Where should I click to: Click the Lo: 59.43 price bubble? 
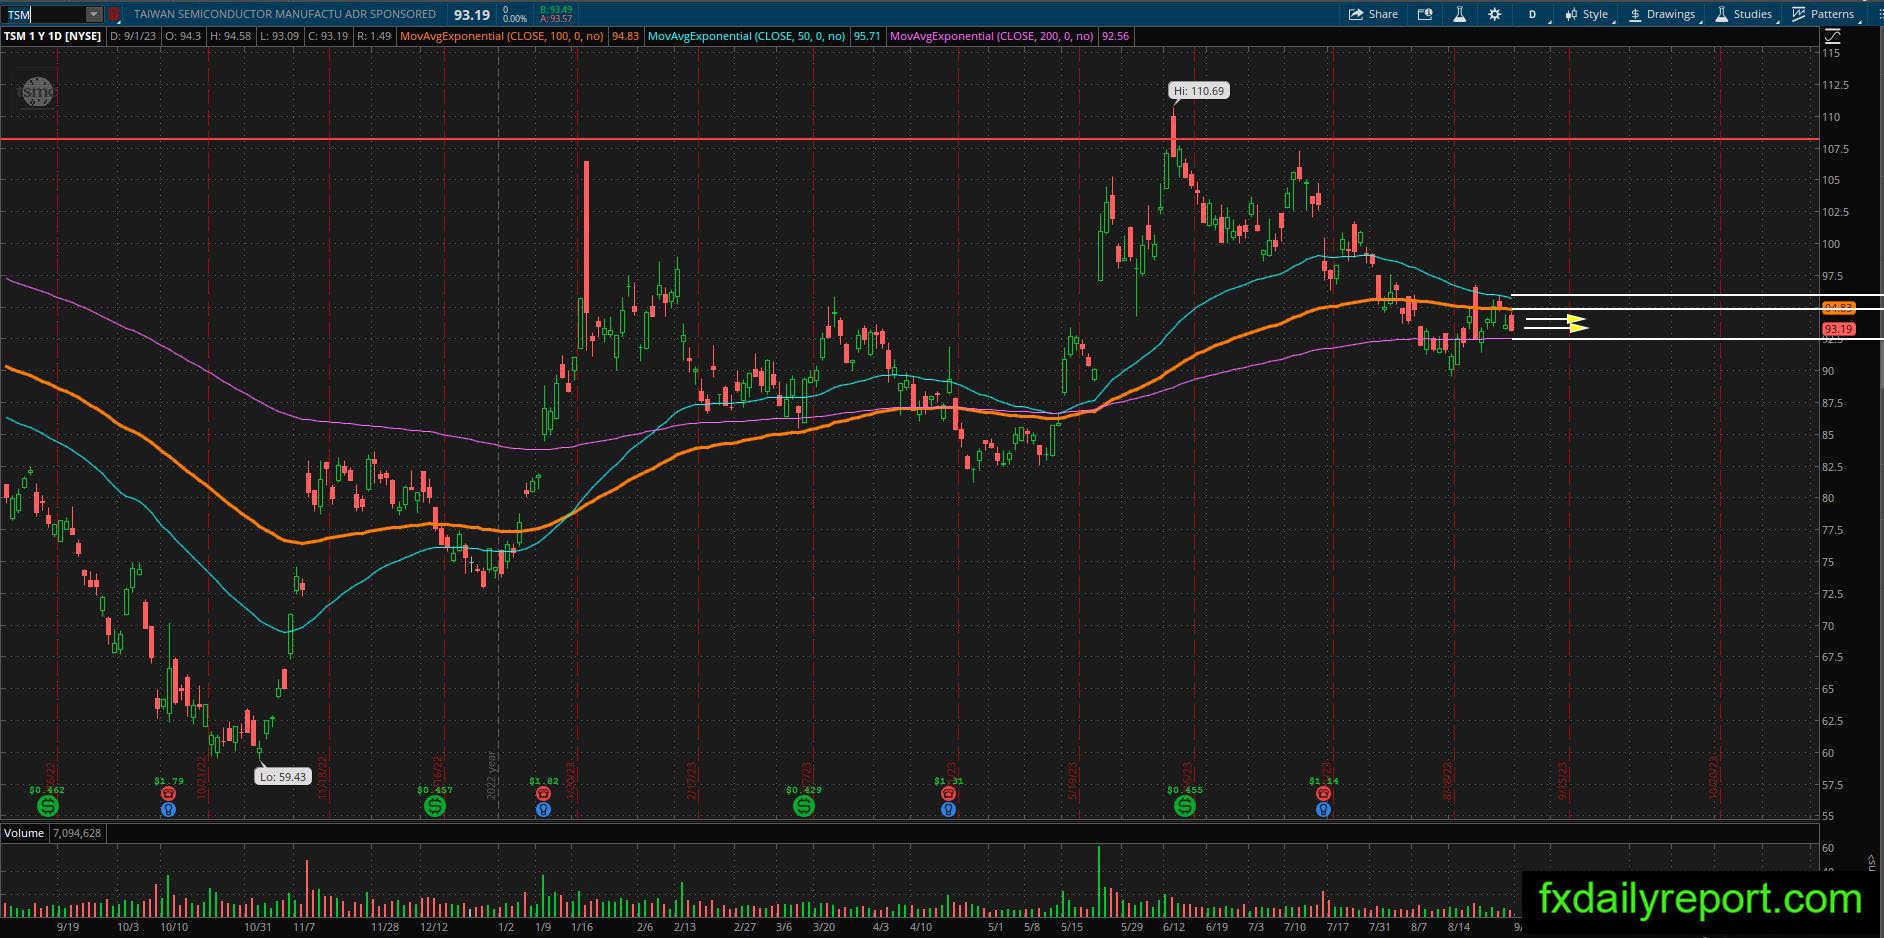282,777
